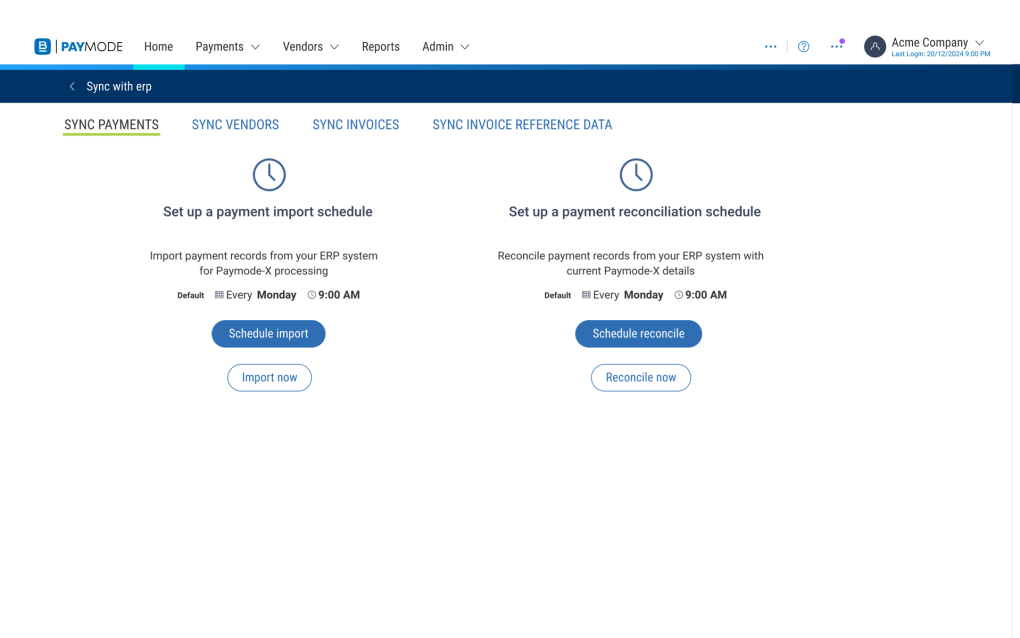The height and width of the screenshot is (638, 1020).
Task: Click the calendar icon under the import description
Action: [x=219, y=295]
